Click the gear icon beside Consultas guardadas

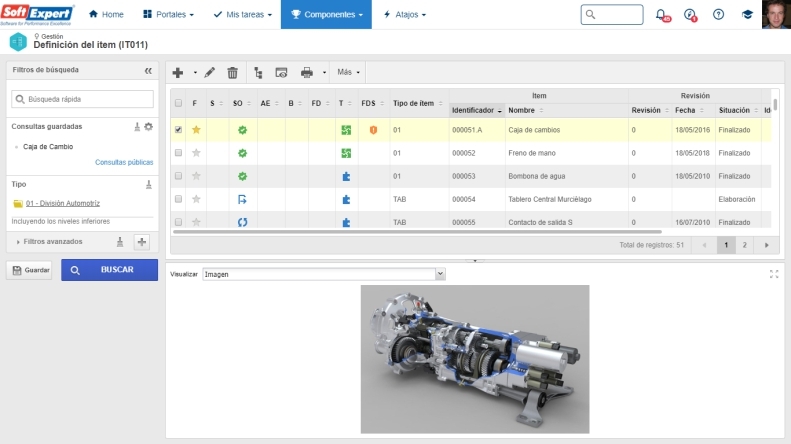pyautogui.click(x=148, y=127)
